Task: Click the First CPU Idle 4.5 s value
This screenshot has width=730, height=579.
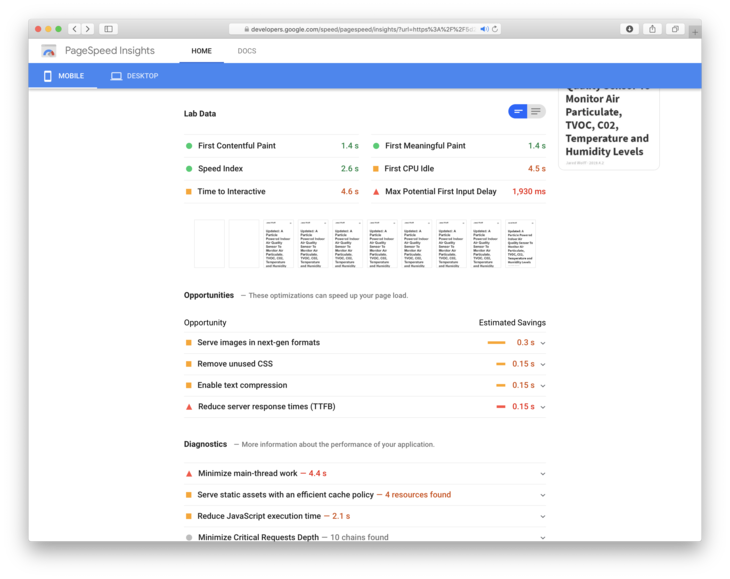Action: pos(536,168)
